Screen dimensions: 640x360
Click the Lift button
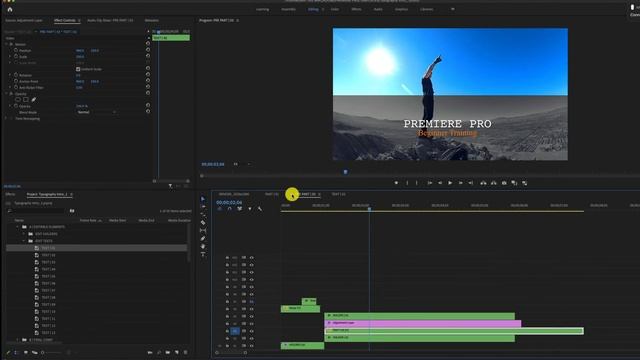click(x=483, y=183)
